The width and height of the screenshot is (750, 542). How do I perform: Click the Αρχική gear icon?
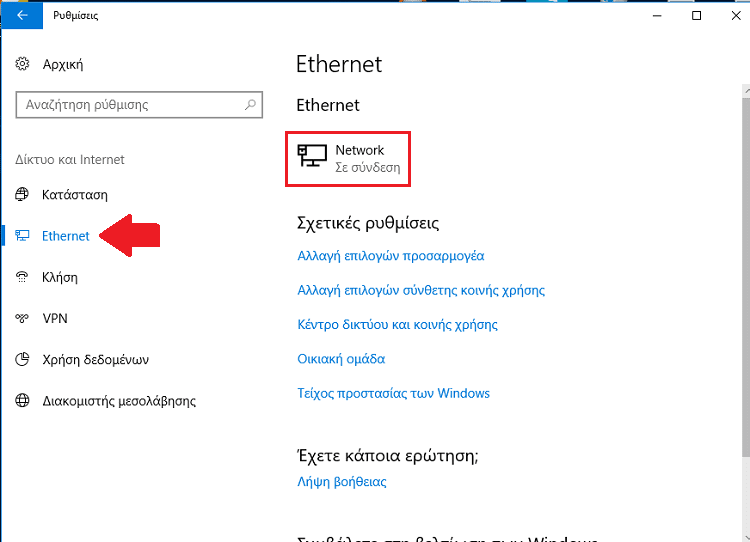(x=22, y=64)
